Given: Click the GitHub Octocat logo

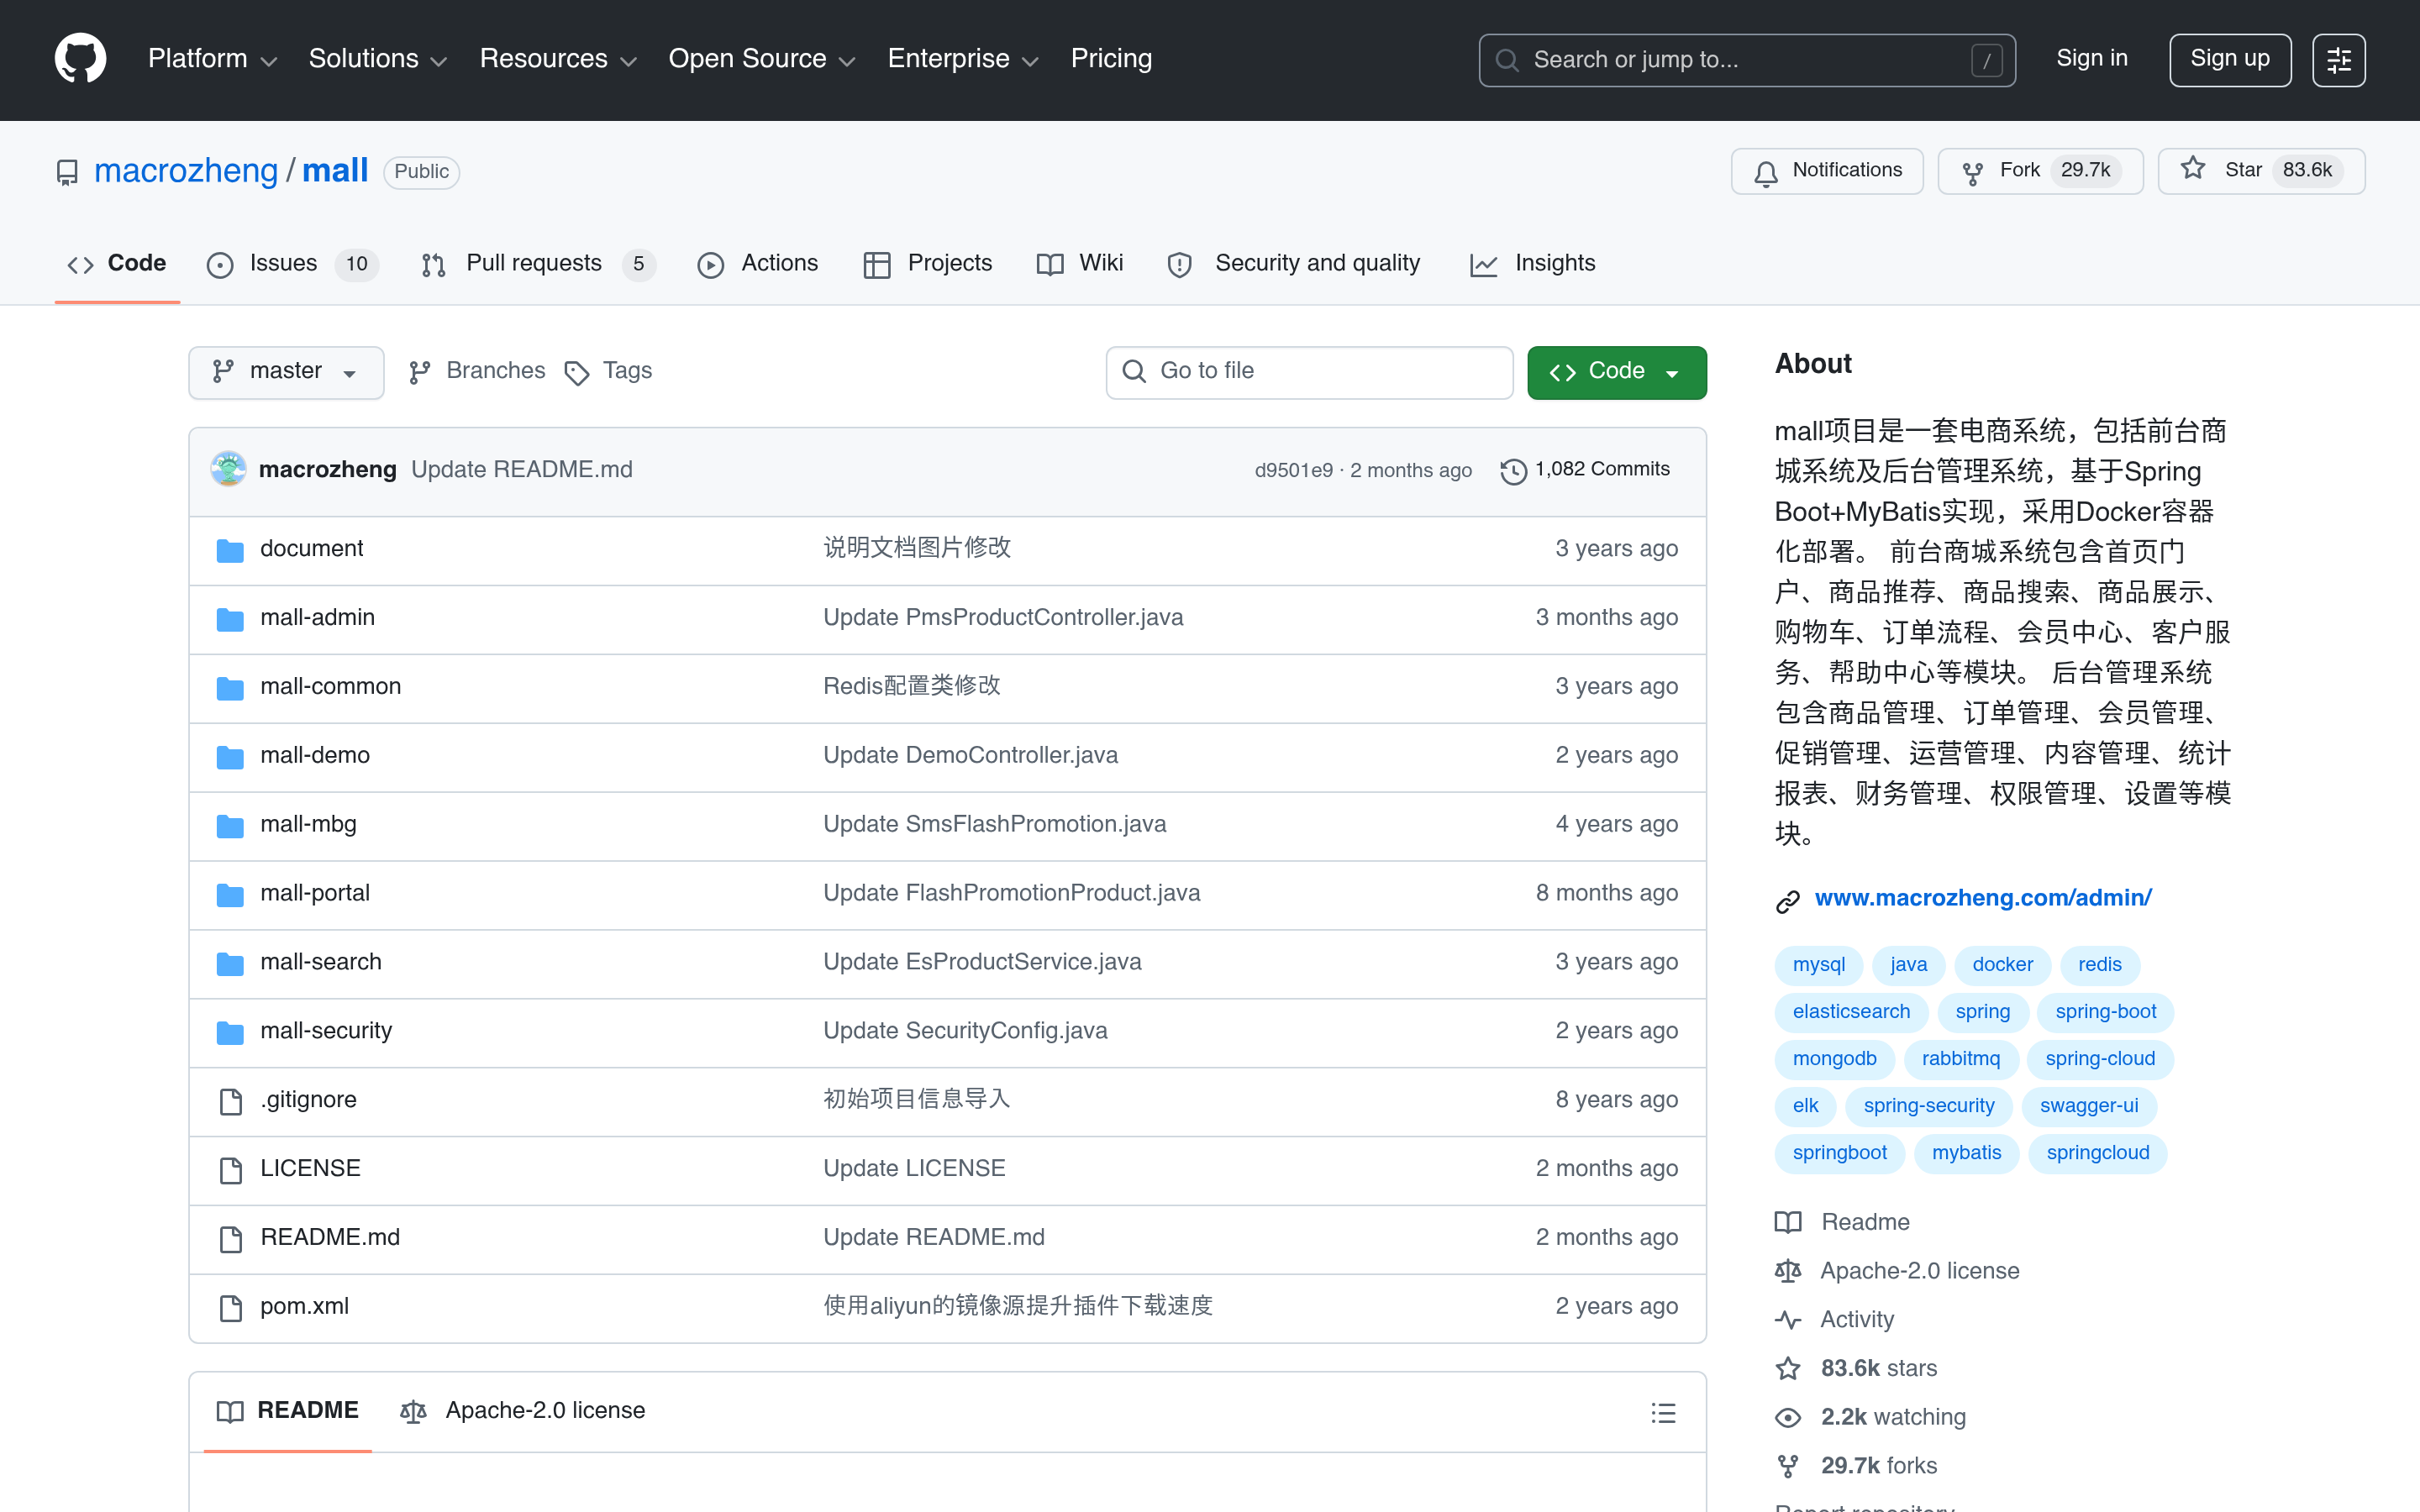Looking at the screenshot, I should tap(80, 59).
